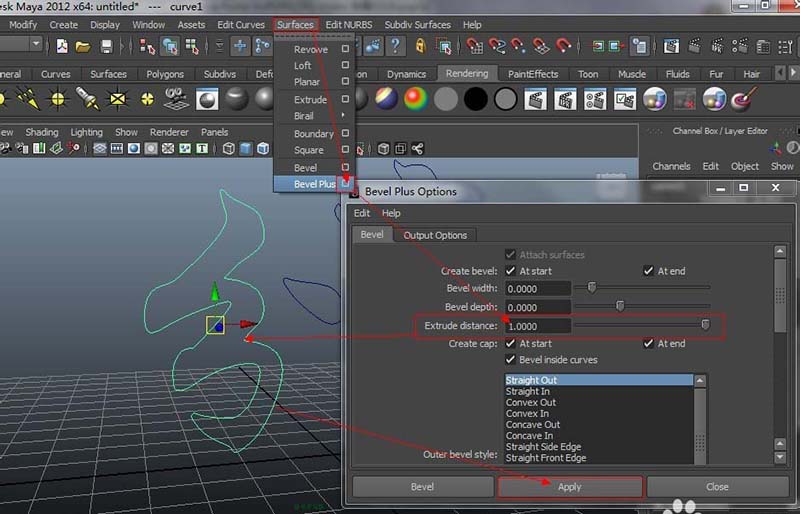Click the Open Scene folder icon
Image resolution: width=800 pixels, height=514 pixels.
coord(84,46)
